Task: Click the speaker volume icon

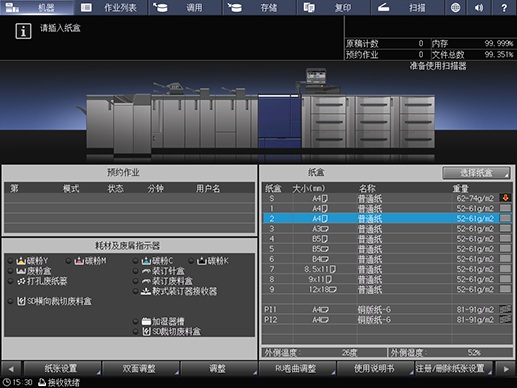Action: (479, 7)
